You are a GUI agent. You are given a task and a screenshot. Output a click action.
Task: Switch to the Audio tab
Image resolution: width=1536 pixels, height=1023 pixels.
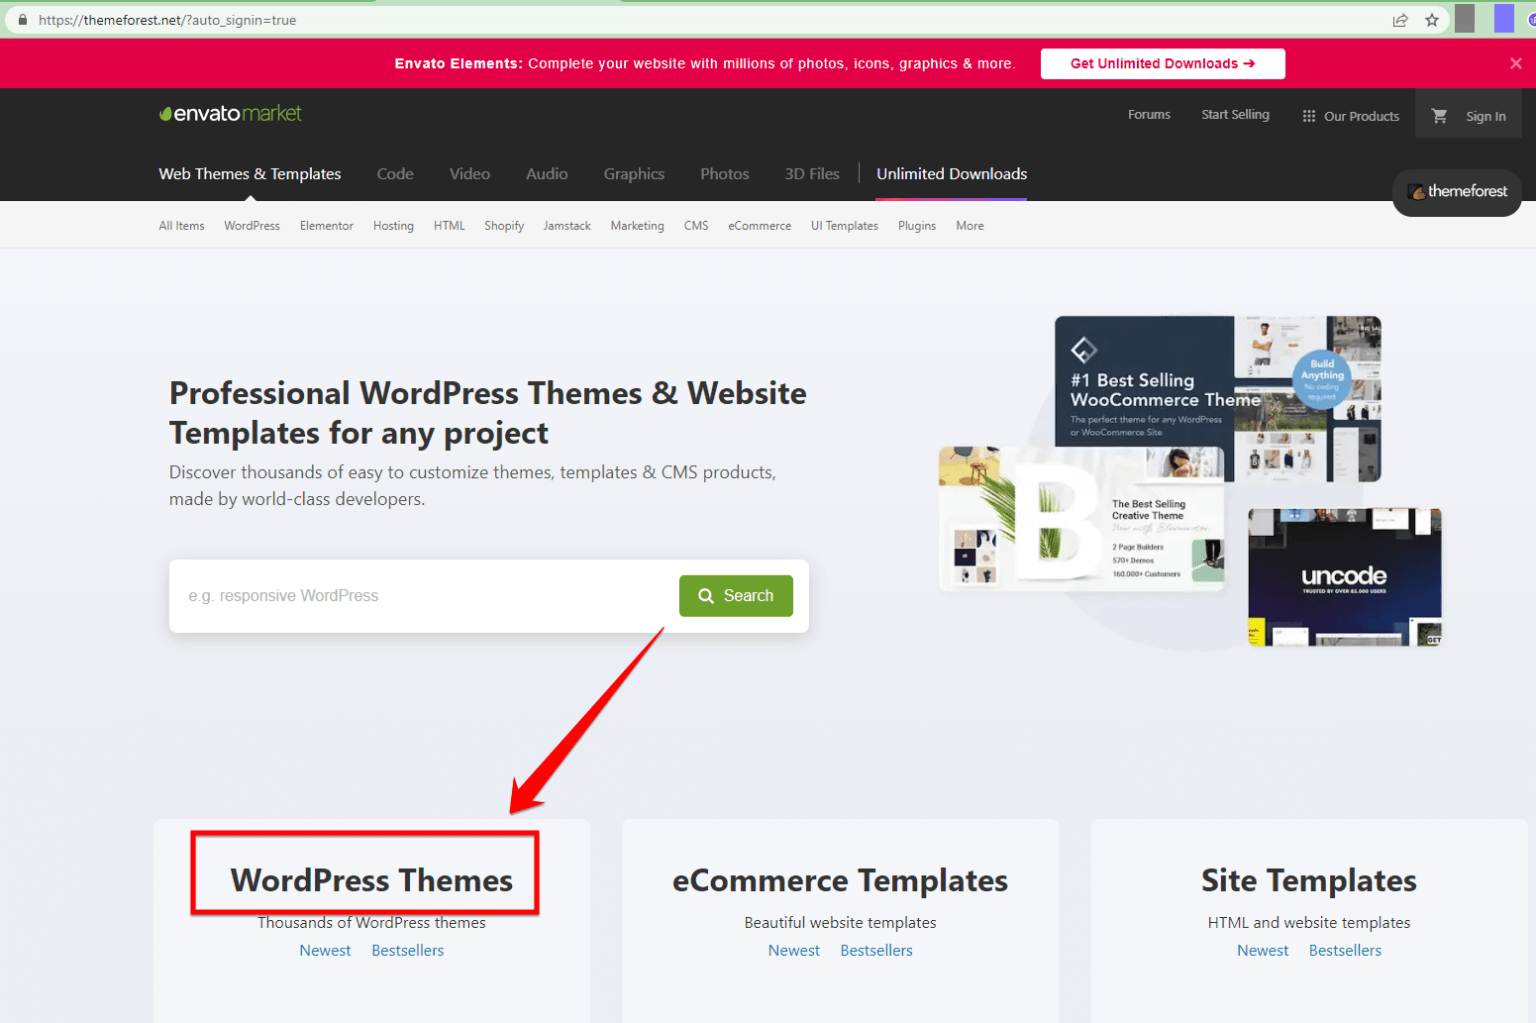tap(547, 174)
